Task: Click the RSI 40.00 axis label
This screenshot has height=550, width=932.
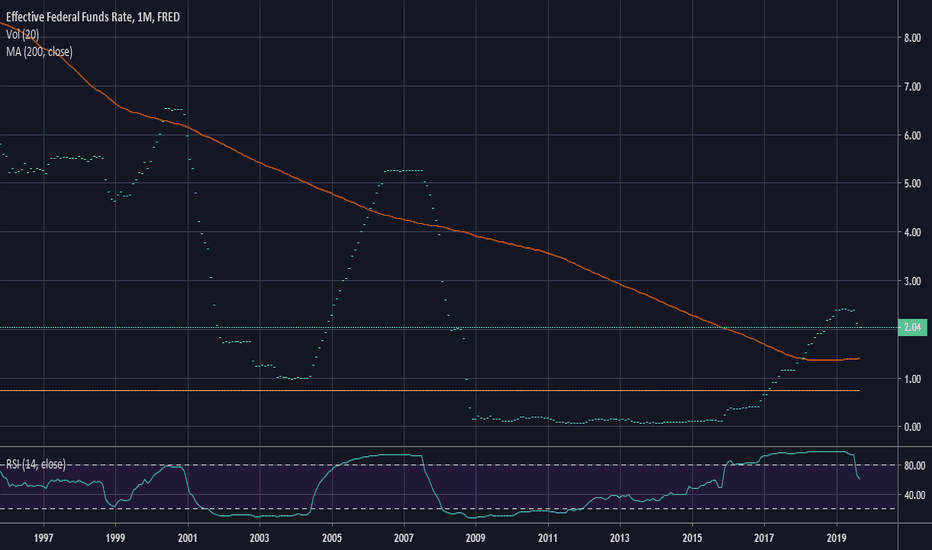Action: (914, 495)
